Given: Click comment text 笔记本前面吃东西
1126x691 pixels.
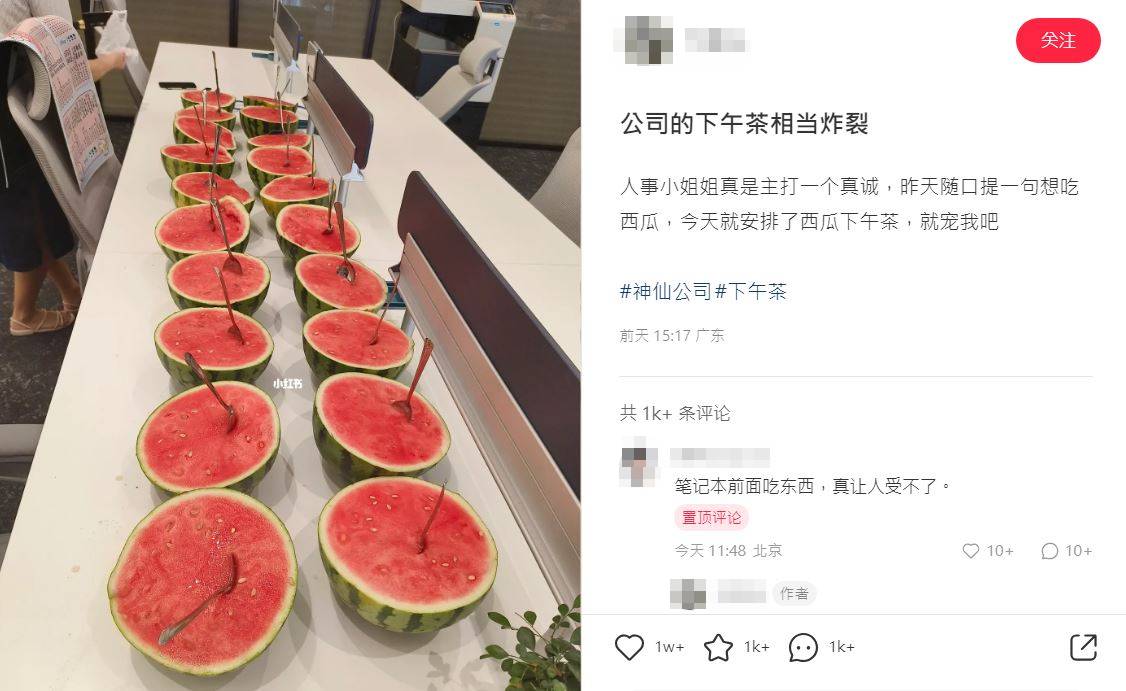Looking at the screenshot, I should (744, 486).
